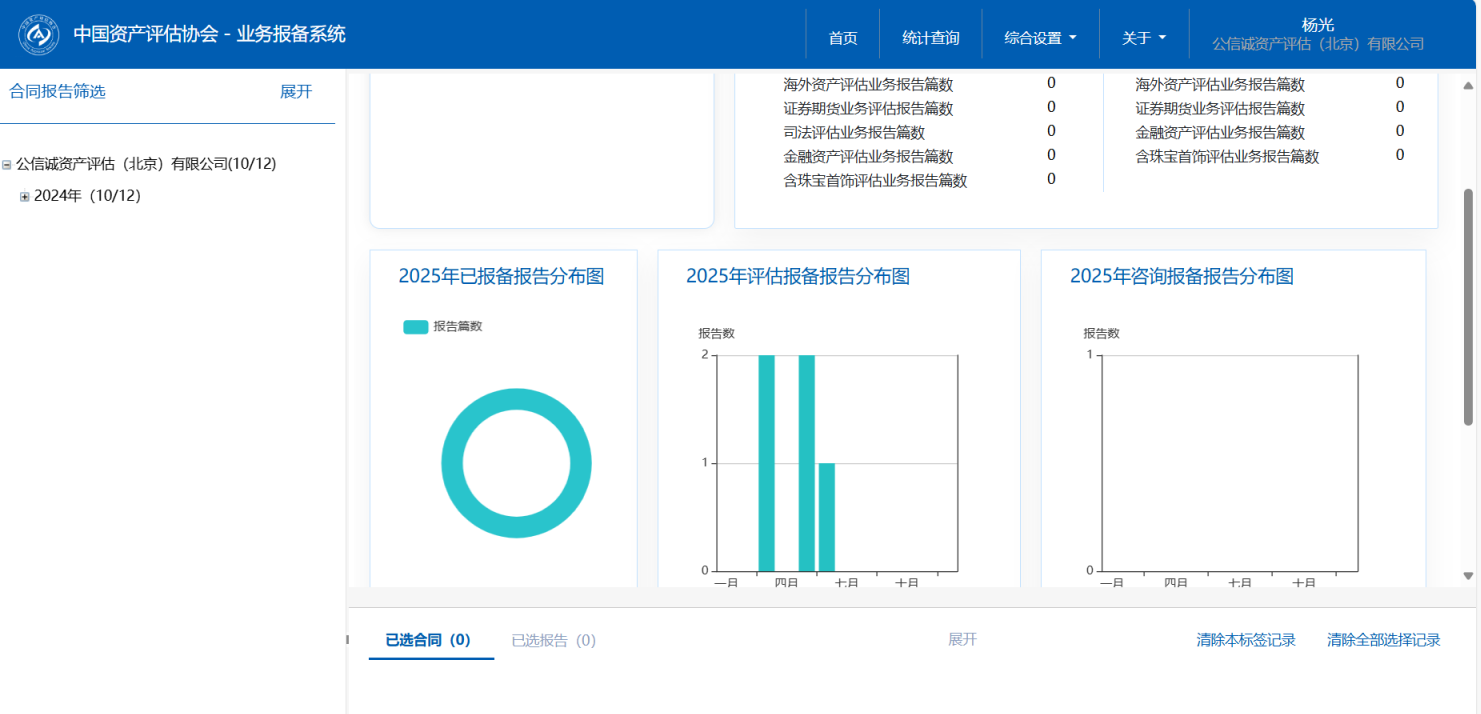Click 展开 in the bottom selection panel

pos(962,640)
